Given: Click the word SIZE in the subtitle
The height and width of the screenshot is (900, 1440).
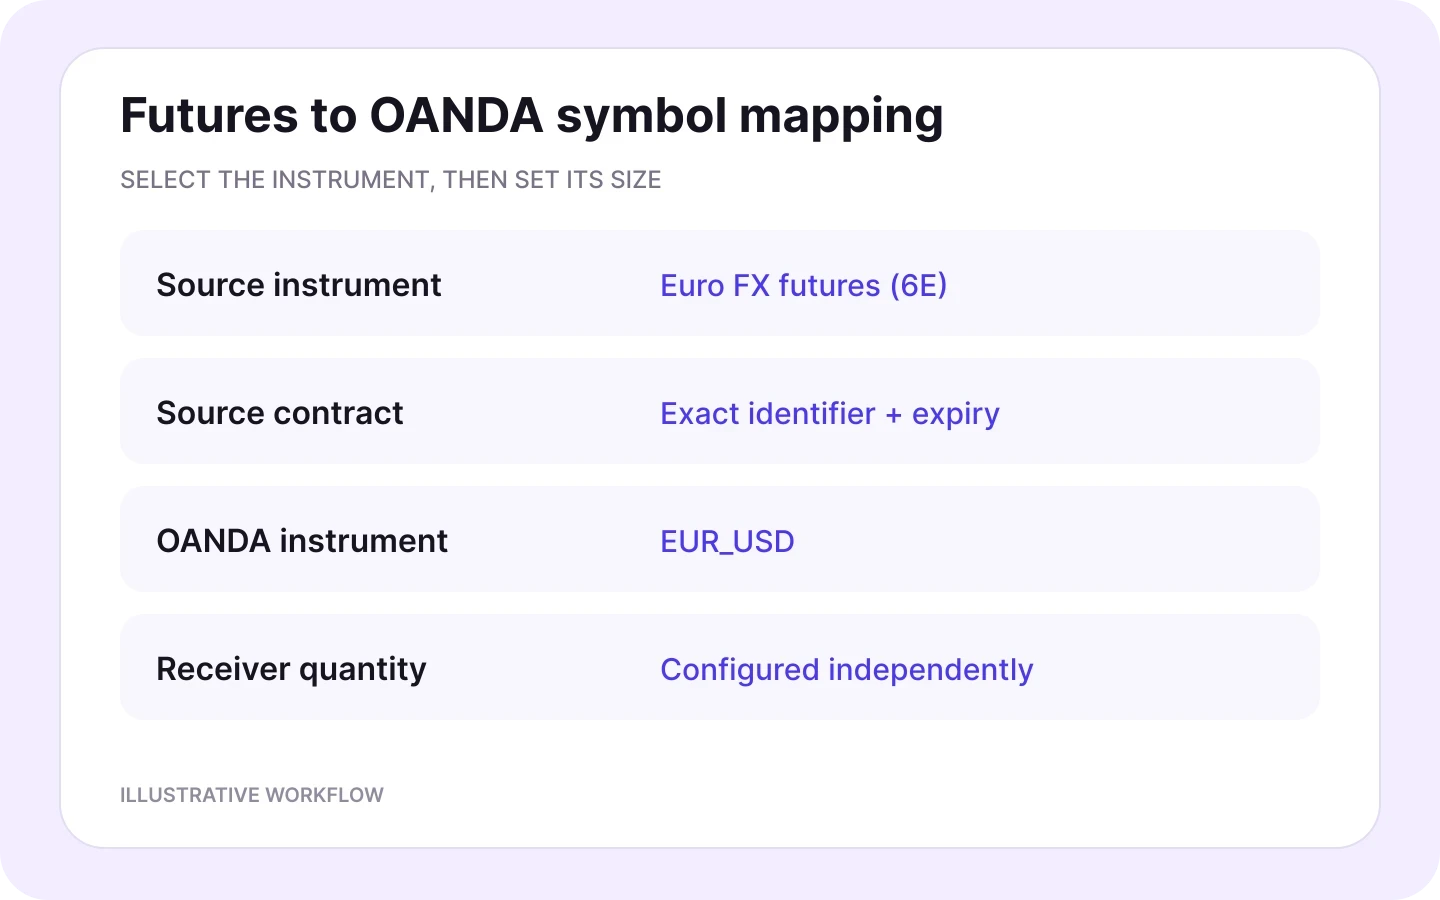Looking at the screenshot, I should (636, 180).
